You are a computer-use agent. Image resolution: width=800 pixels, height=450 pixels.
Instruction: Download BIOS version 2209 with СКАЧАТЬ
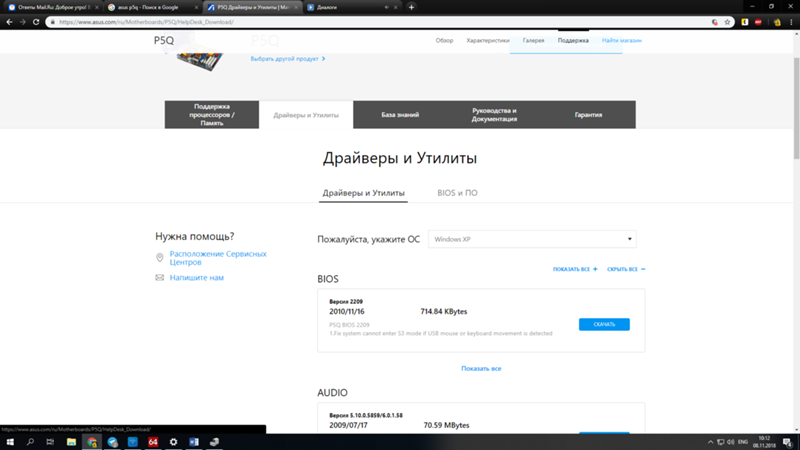pos(604,324)
